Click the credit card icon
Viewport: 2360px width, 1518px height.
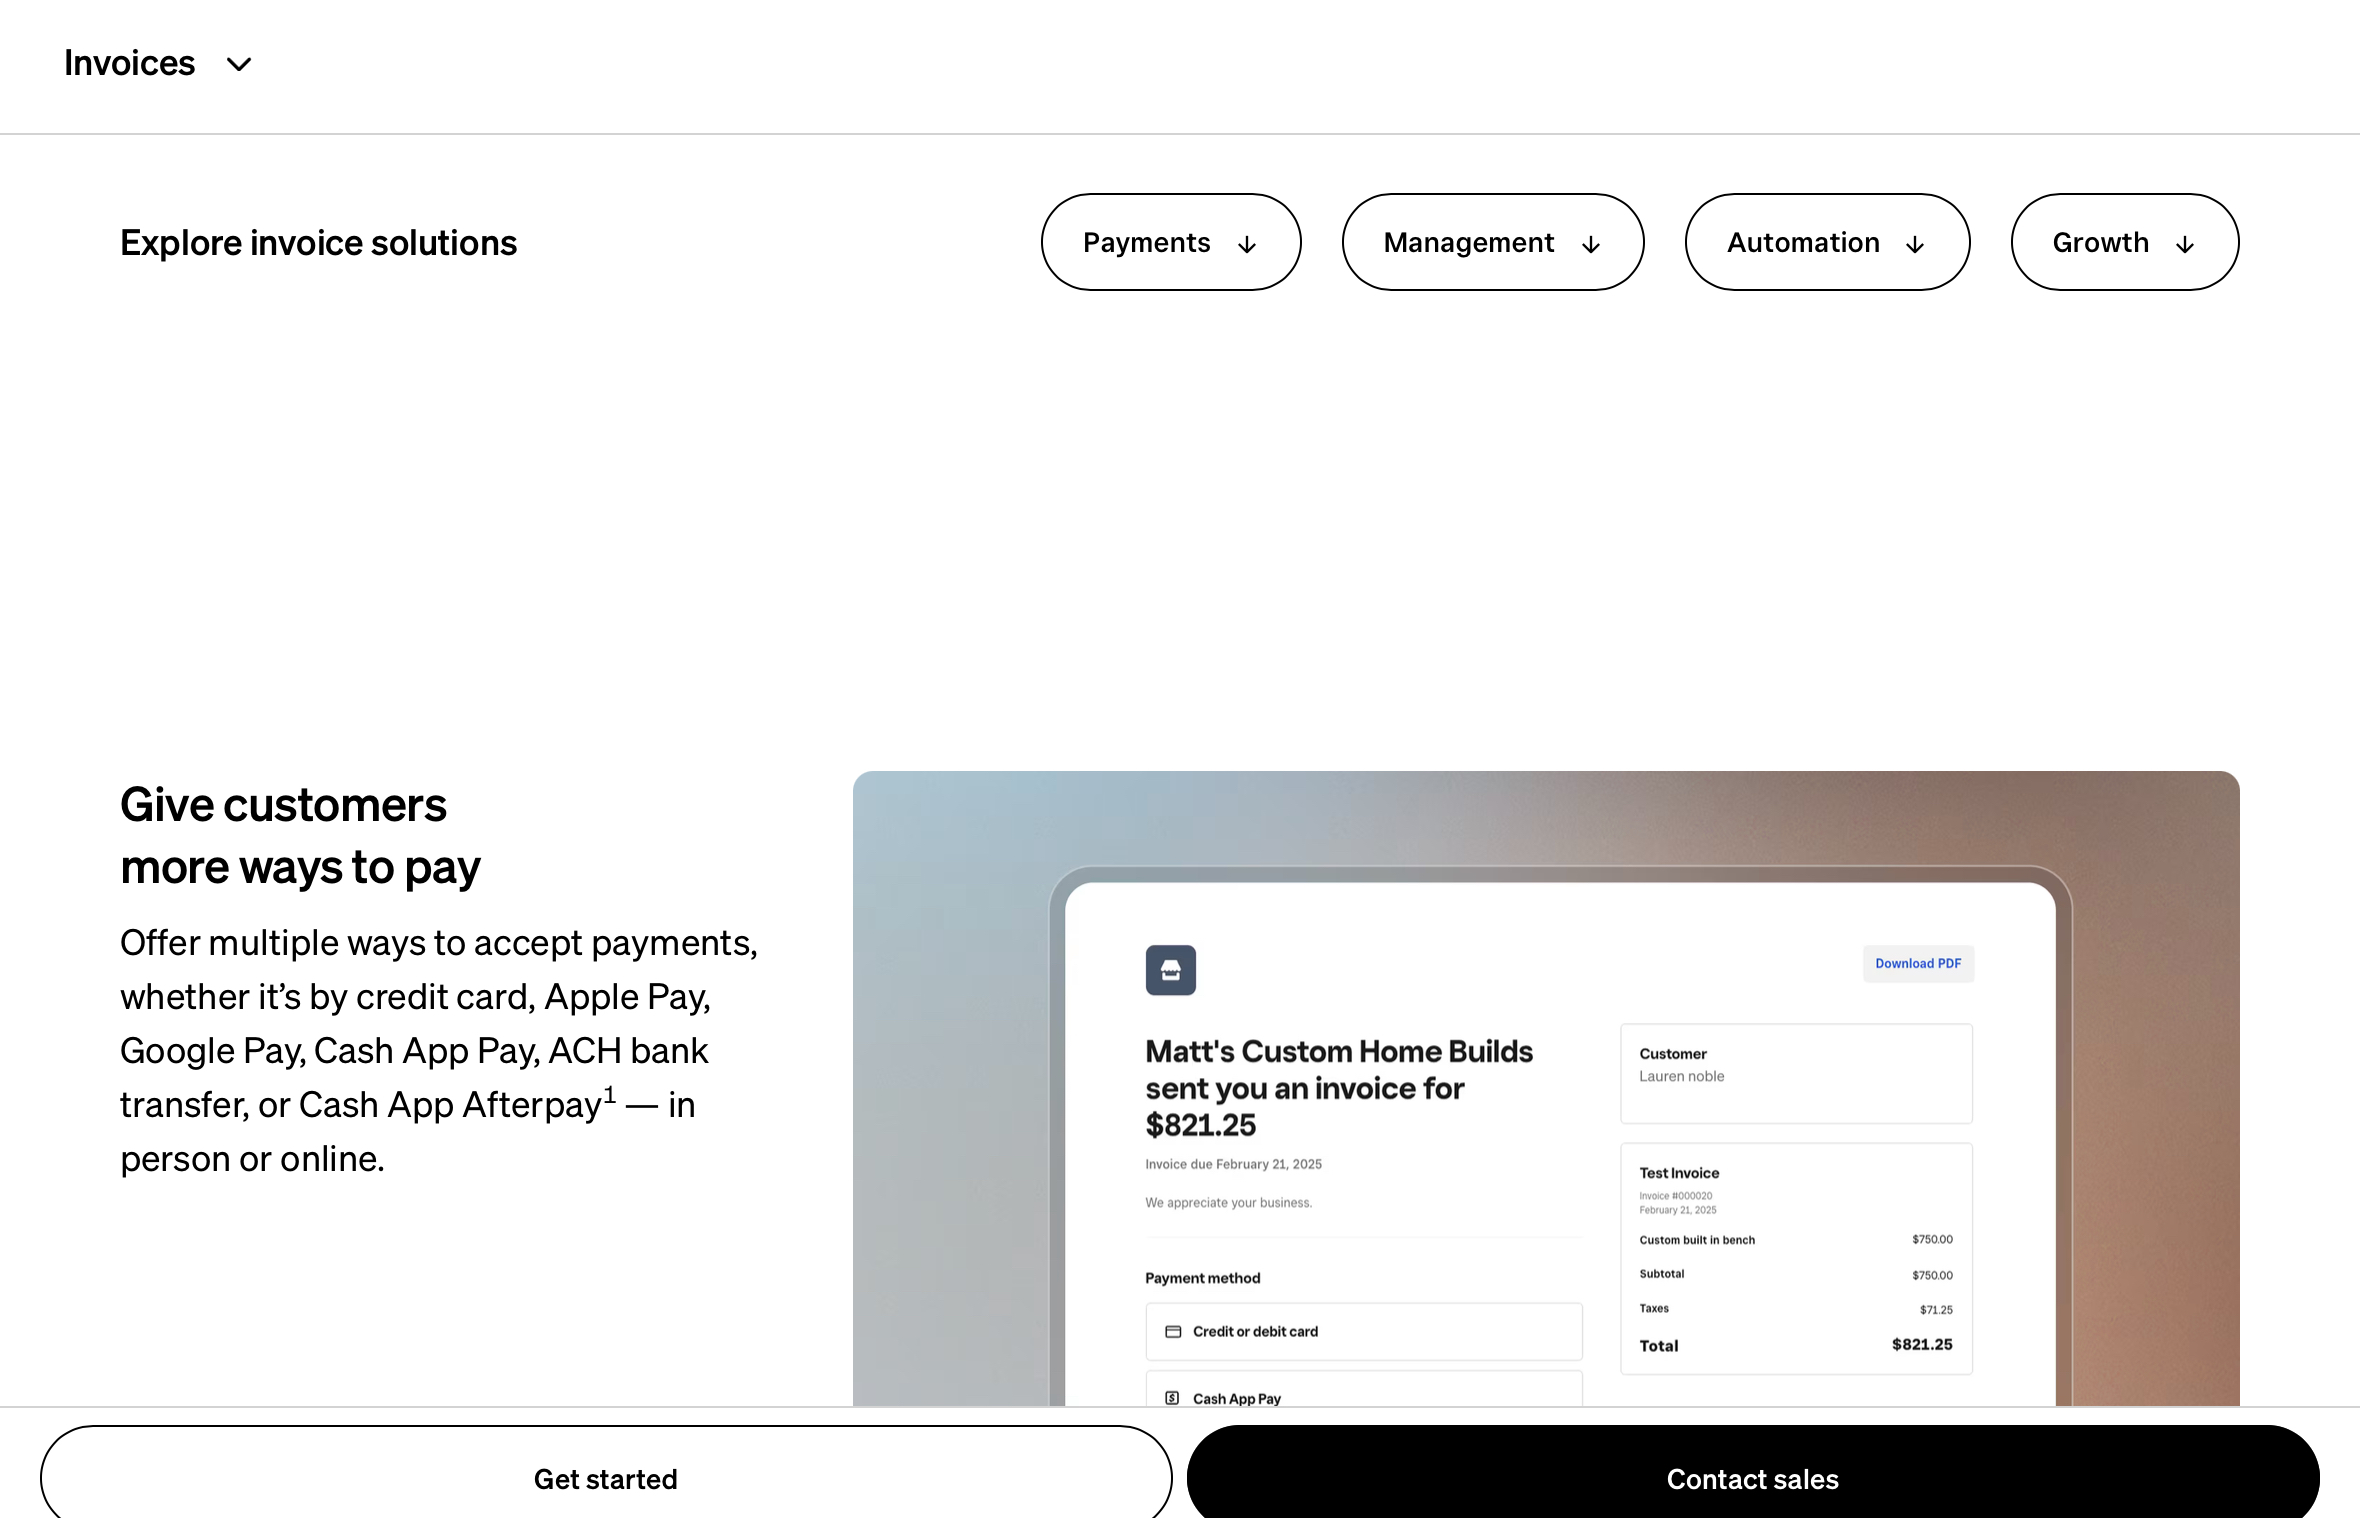[x=1173, y=1331]
